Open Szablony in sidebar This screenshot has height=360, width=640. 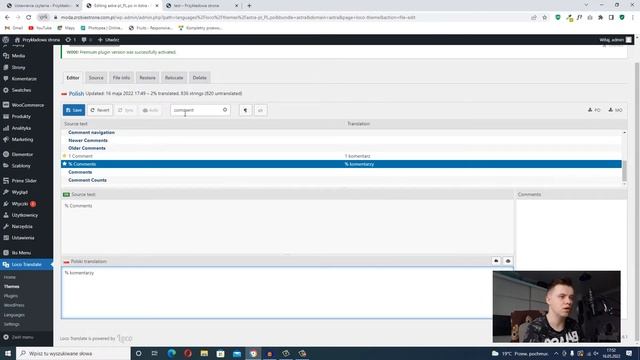[21, 166]
